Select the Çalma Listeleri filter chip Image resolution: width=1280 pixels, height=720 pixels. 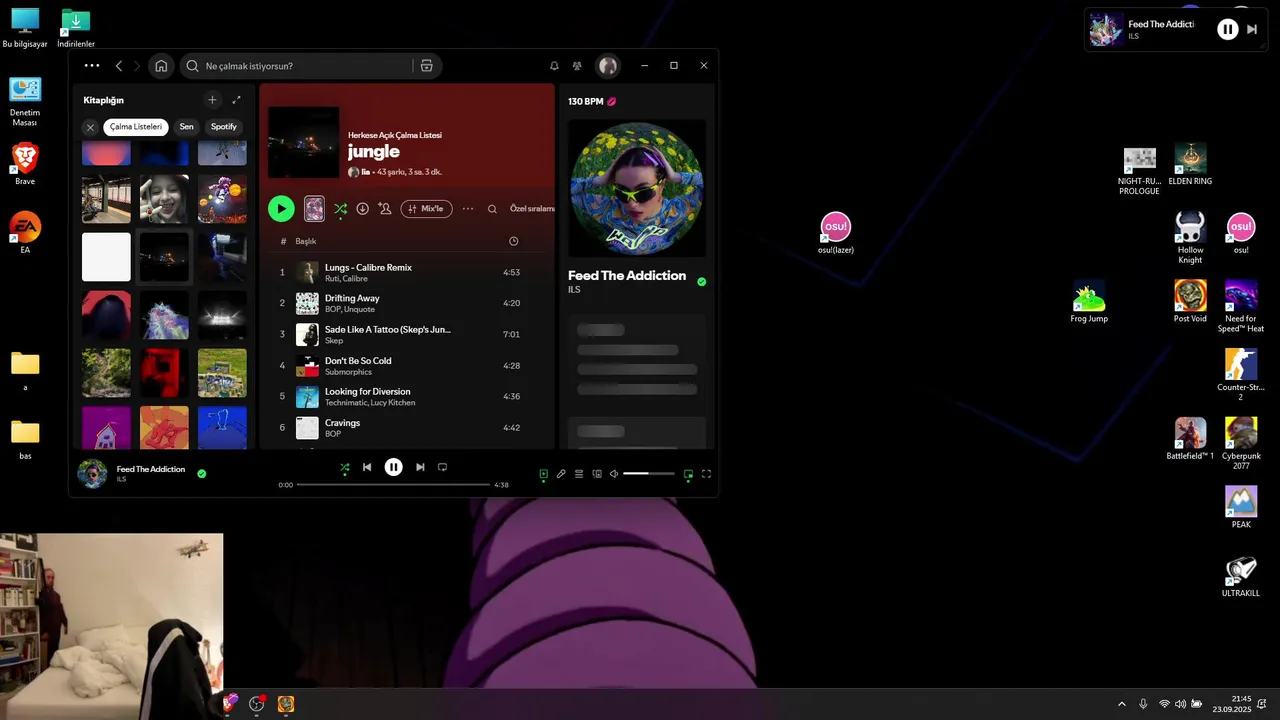point(136,127)
